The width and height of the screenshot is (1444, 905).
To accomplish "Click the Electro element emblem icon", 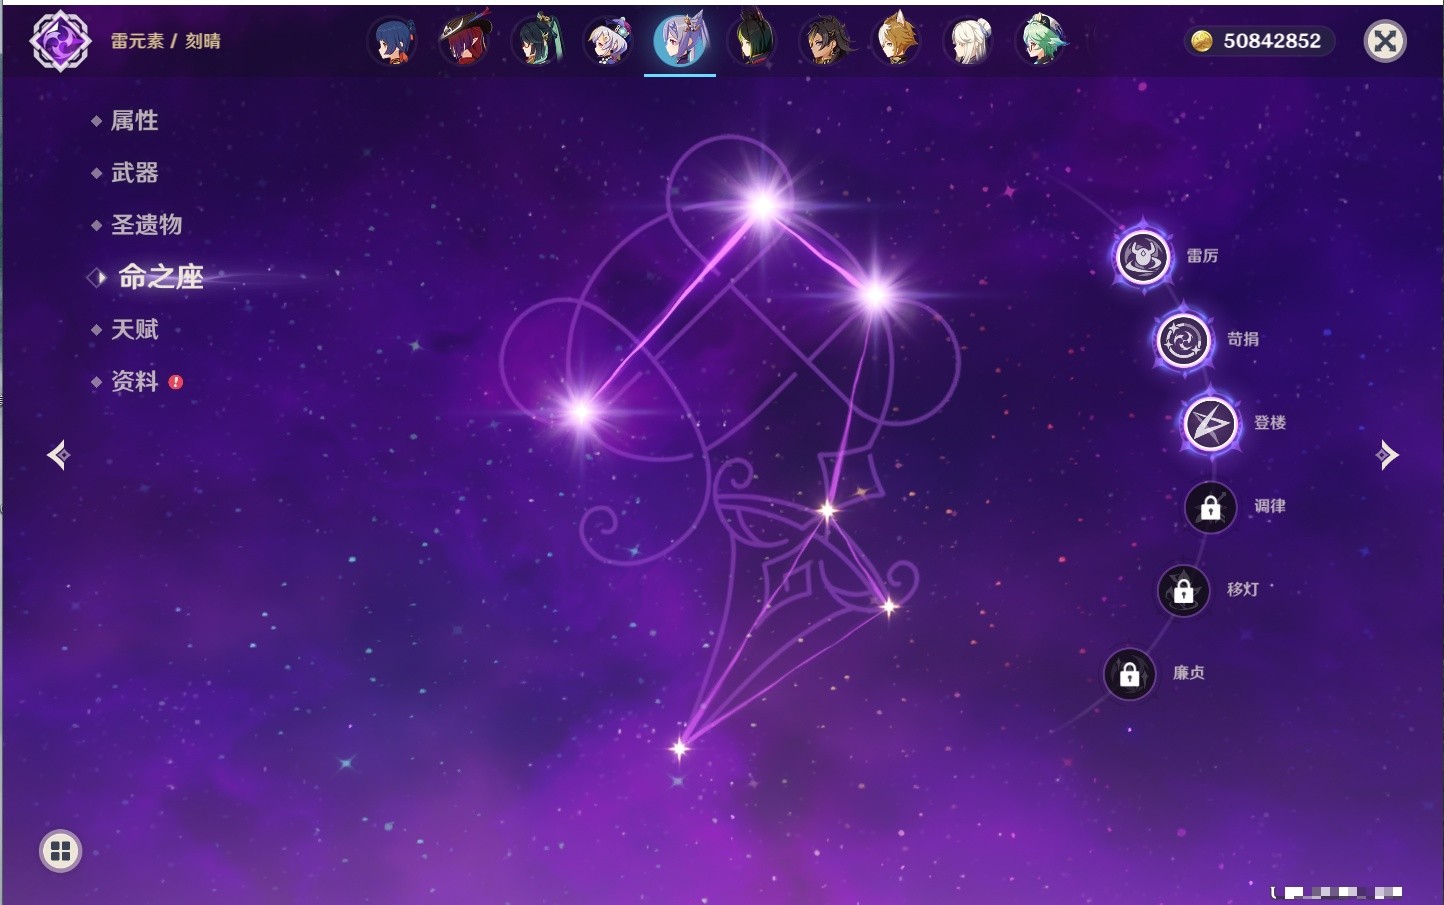I will (x=60, y=41).
